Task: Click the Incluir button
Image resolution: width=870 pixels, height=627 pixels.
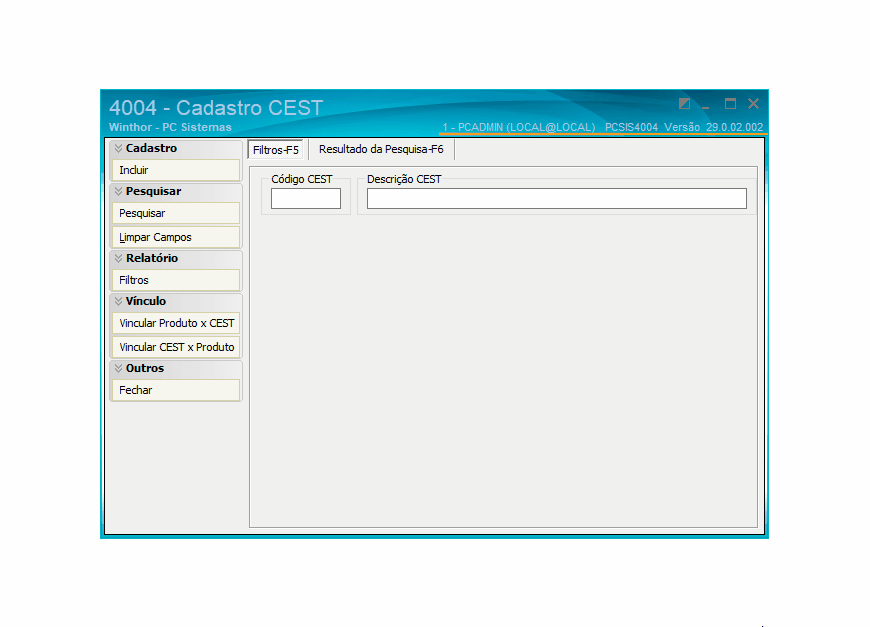Action: click(x=176, y=170)
